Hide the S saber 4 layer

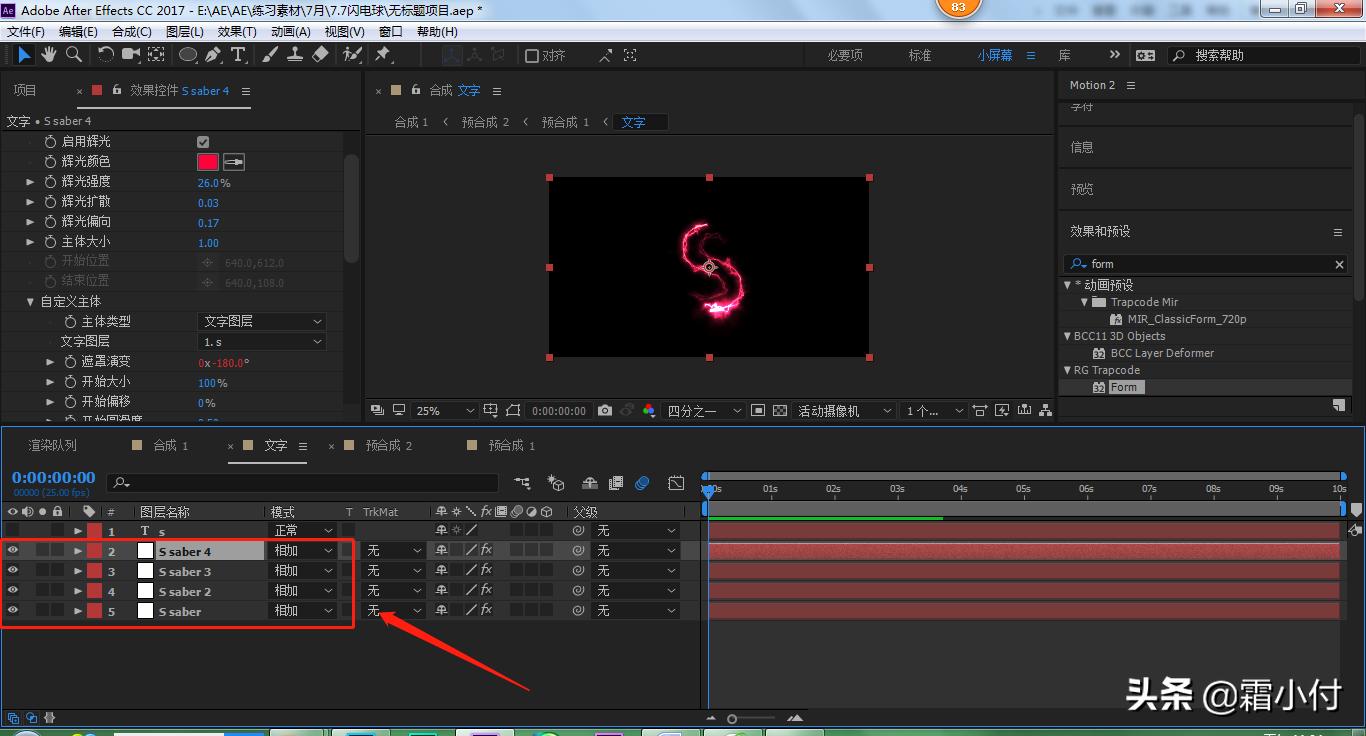(x=13, y=550)
